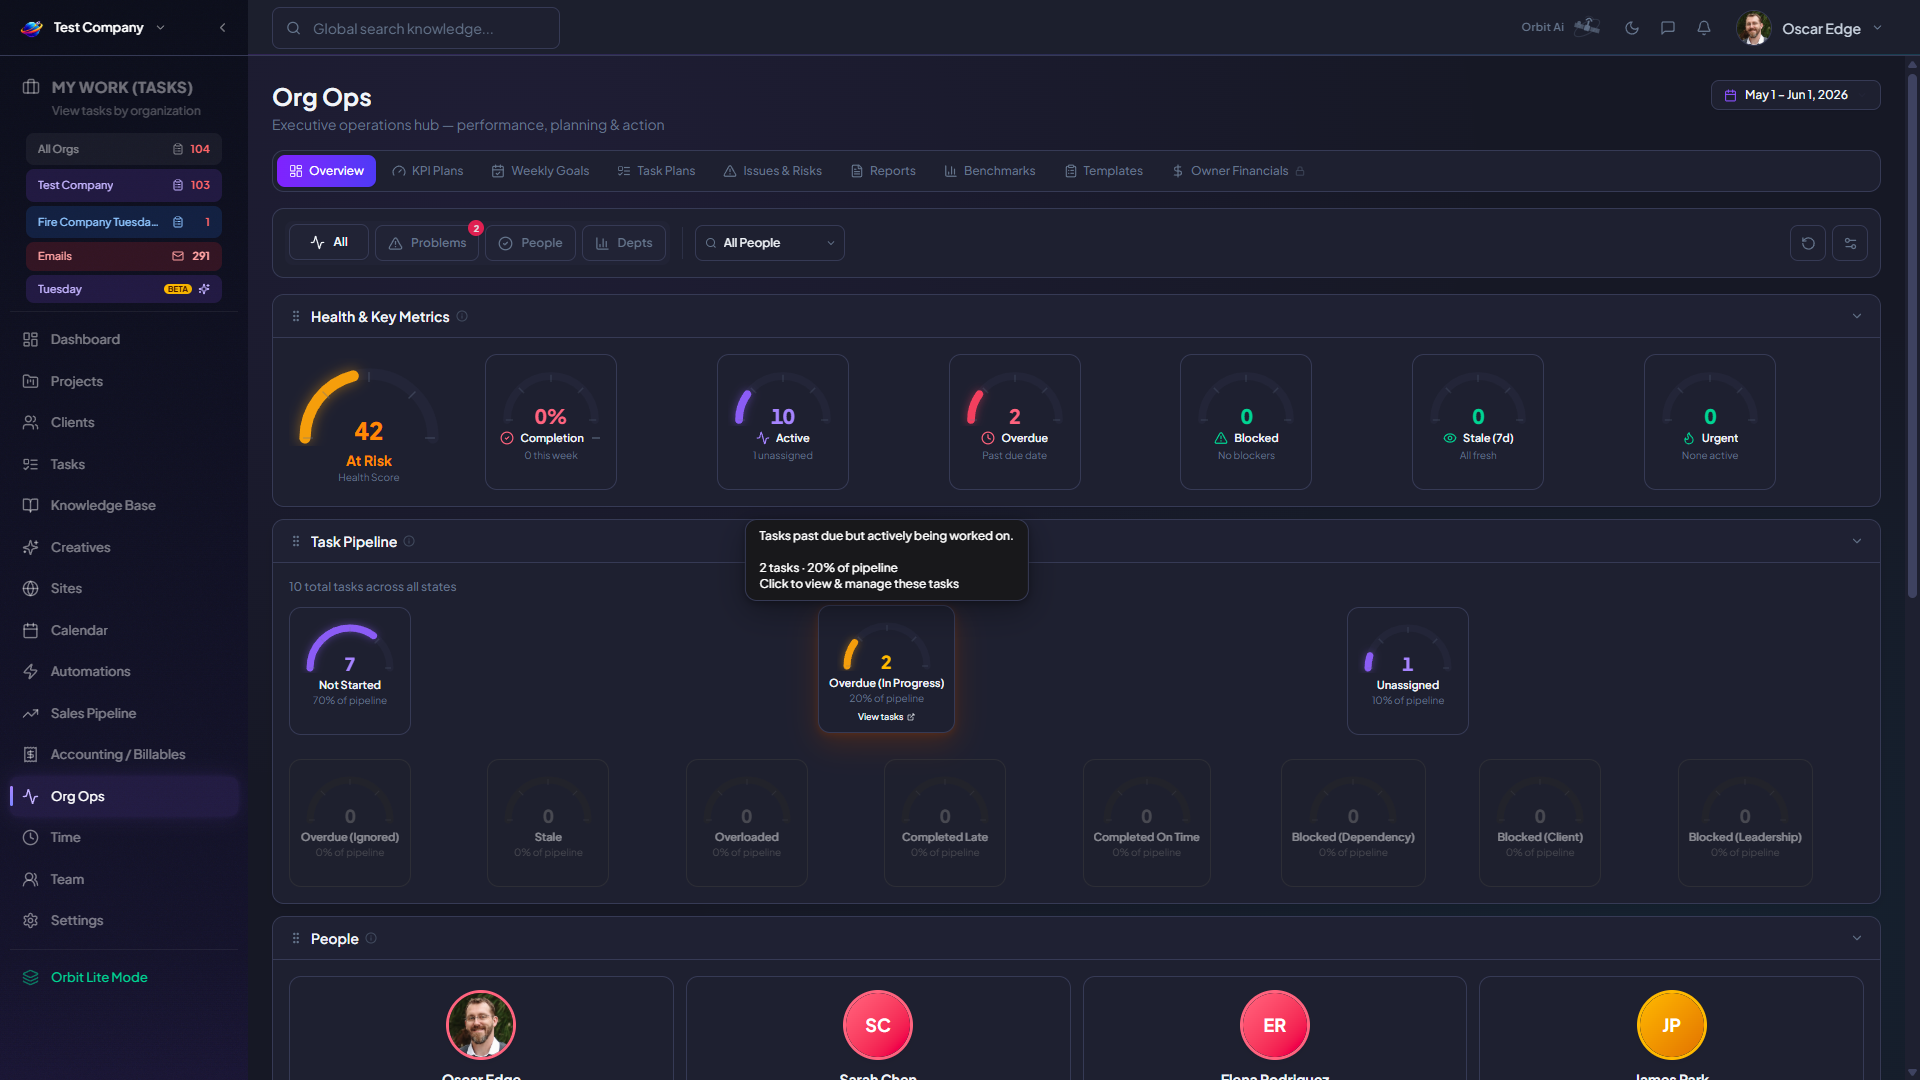This screenshot has height=1080, width=1920.
Task: Open the 2 Overdue metric card
Action: coord(1015,422)
